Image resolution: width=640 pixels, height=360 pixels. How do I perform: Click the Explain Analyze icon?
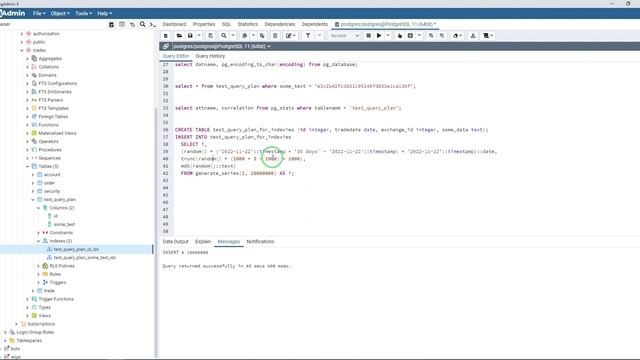[x=411, y=36]
